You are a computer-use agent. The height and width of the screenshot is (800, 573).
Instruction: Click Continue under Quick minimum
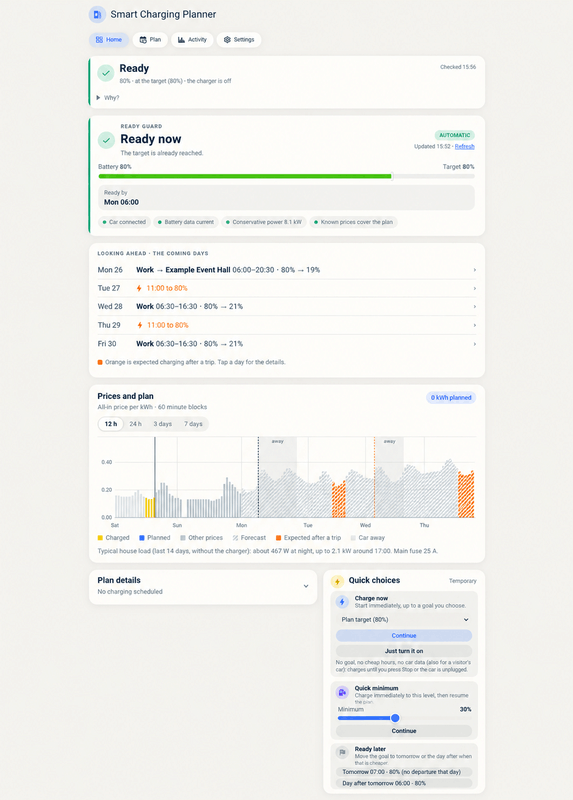click(x=404, y=731)
